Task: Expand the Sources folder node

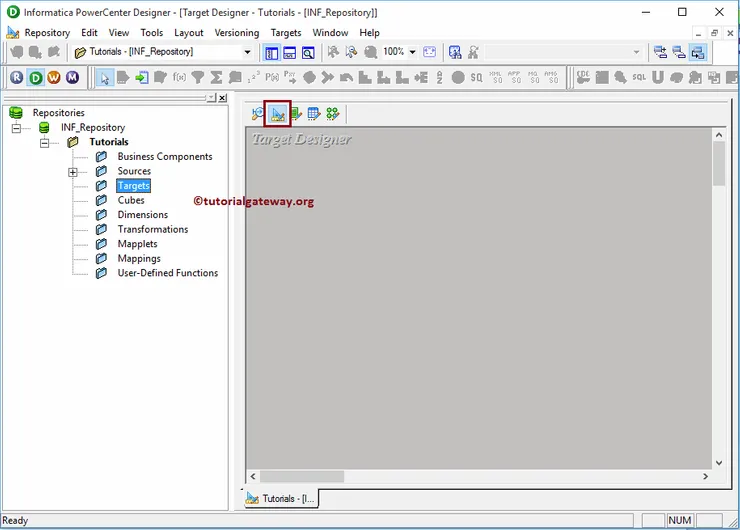Action: pyautogui.click(x=73, y=172)
